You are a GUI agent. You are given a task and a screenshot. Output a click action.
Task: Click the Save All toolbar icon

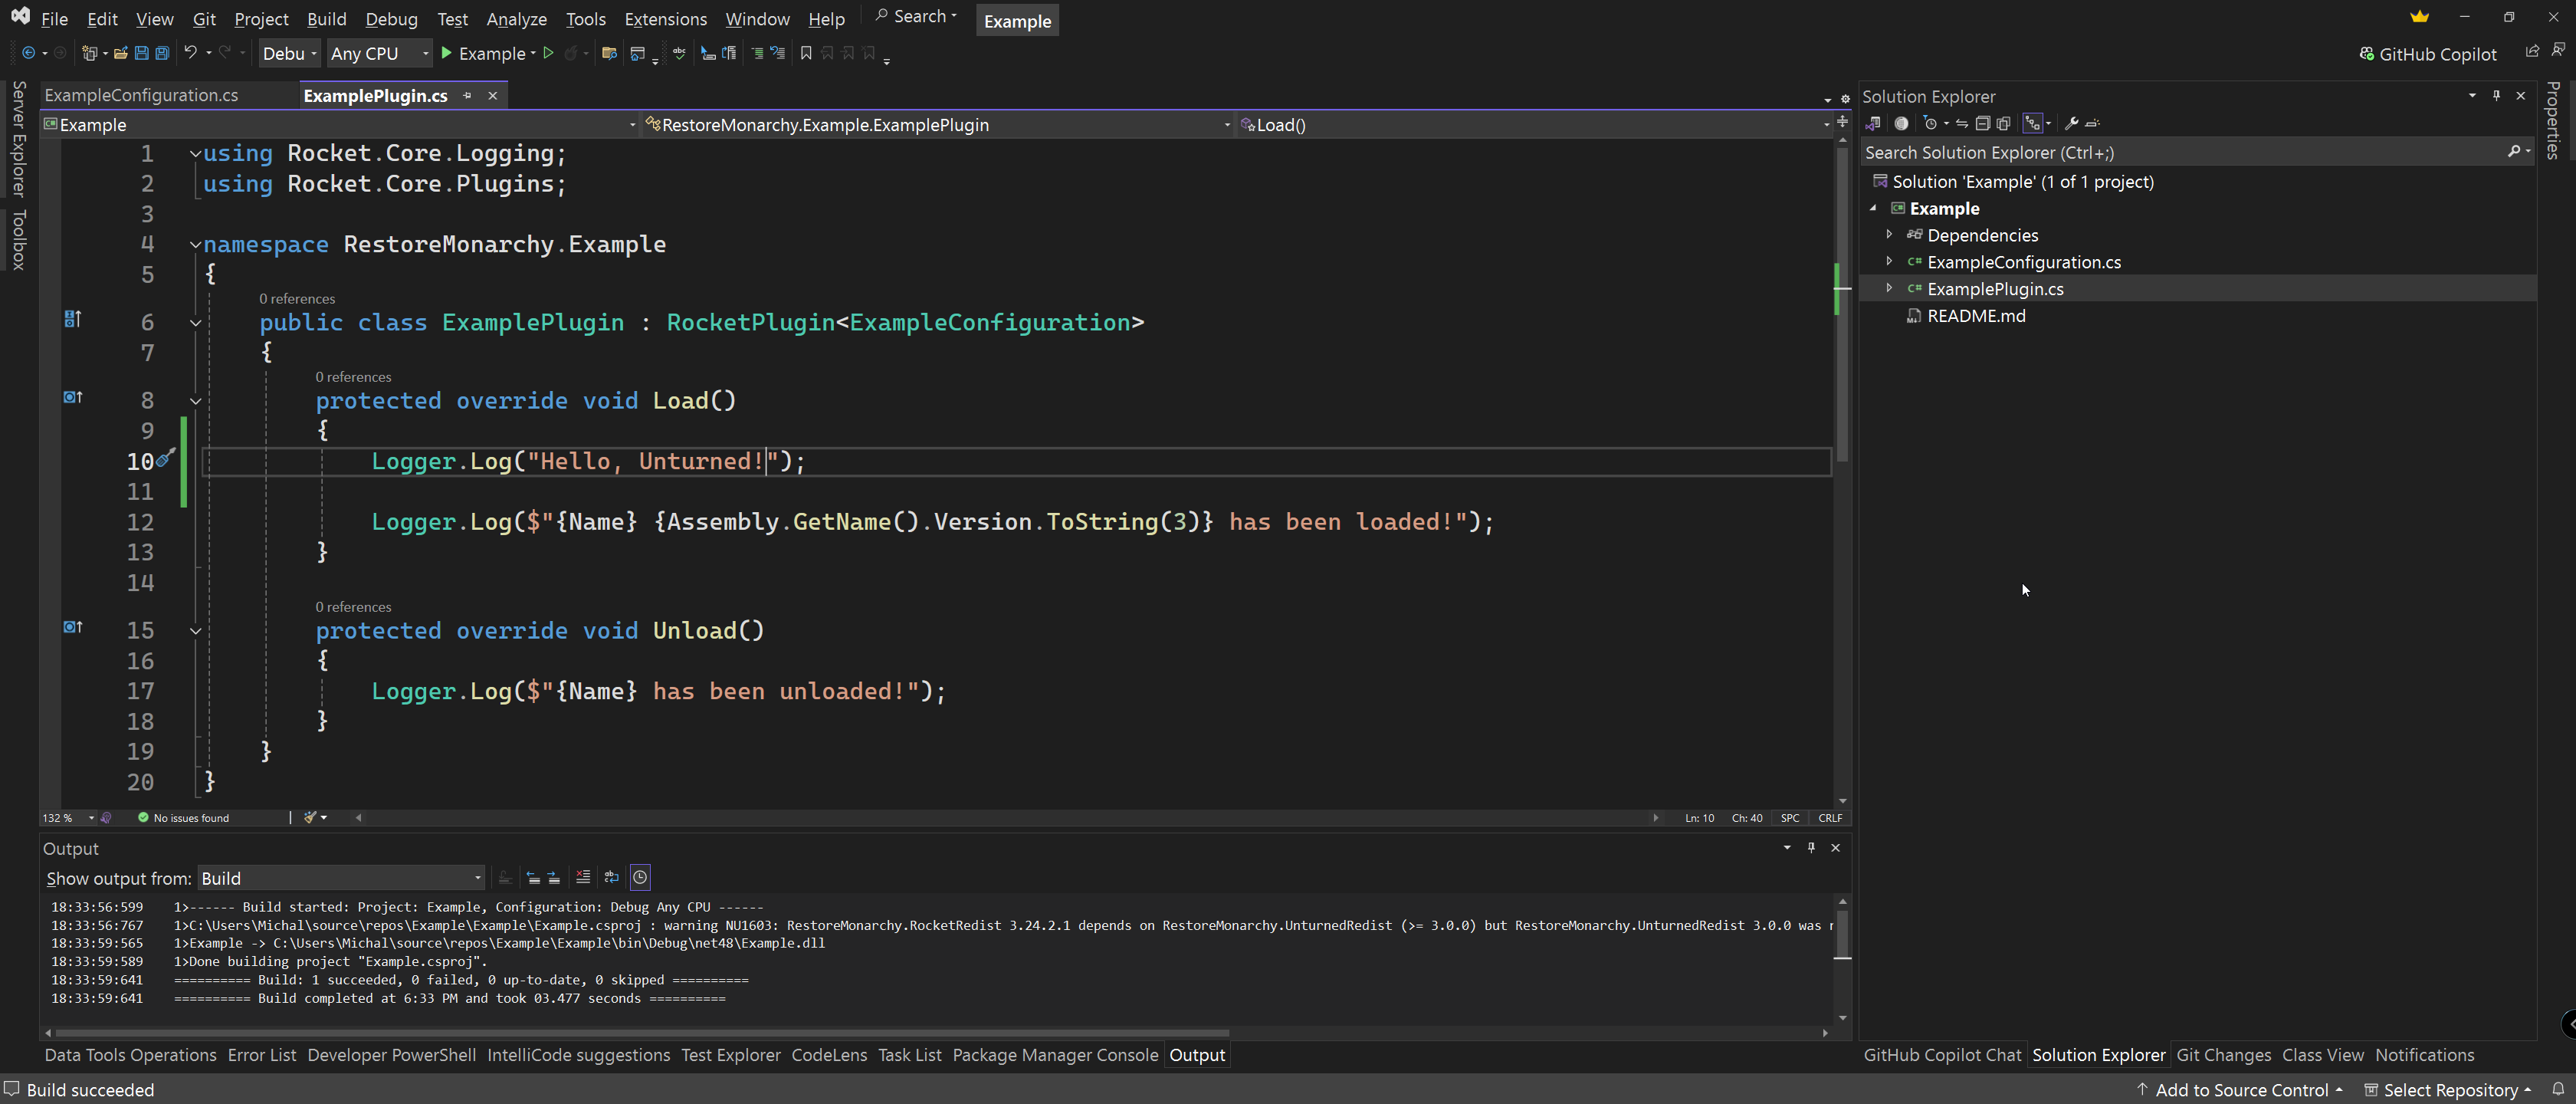[x=162, y=53]
